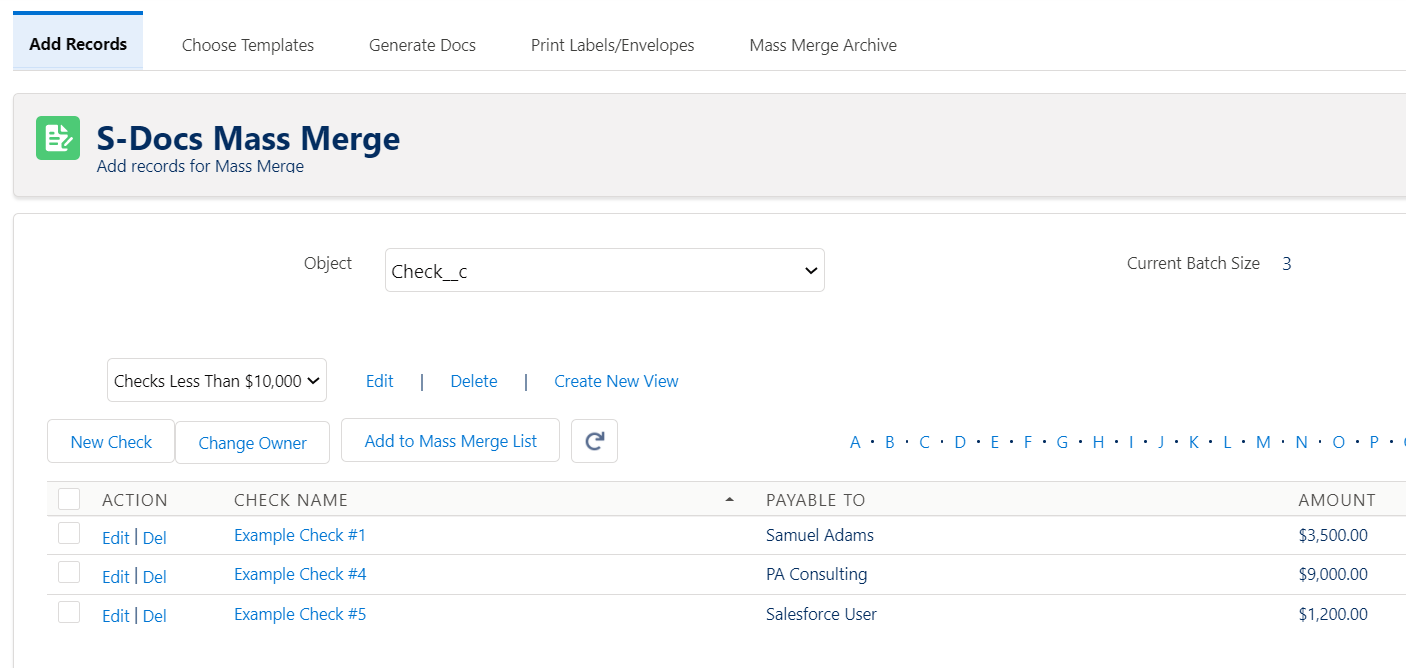Check the box for Example Check #4

pyautogui.click(x=69, y=573)
